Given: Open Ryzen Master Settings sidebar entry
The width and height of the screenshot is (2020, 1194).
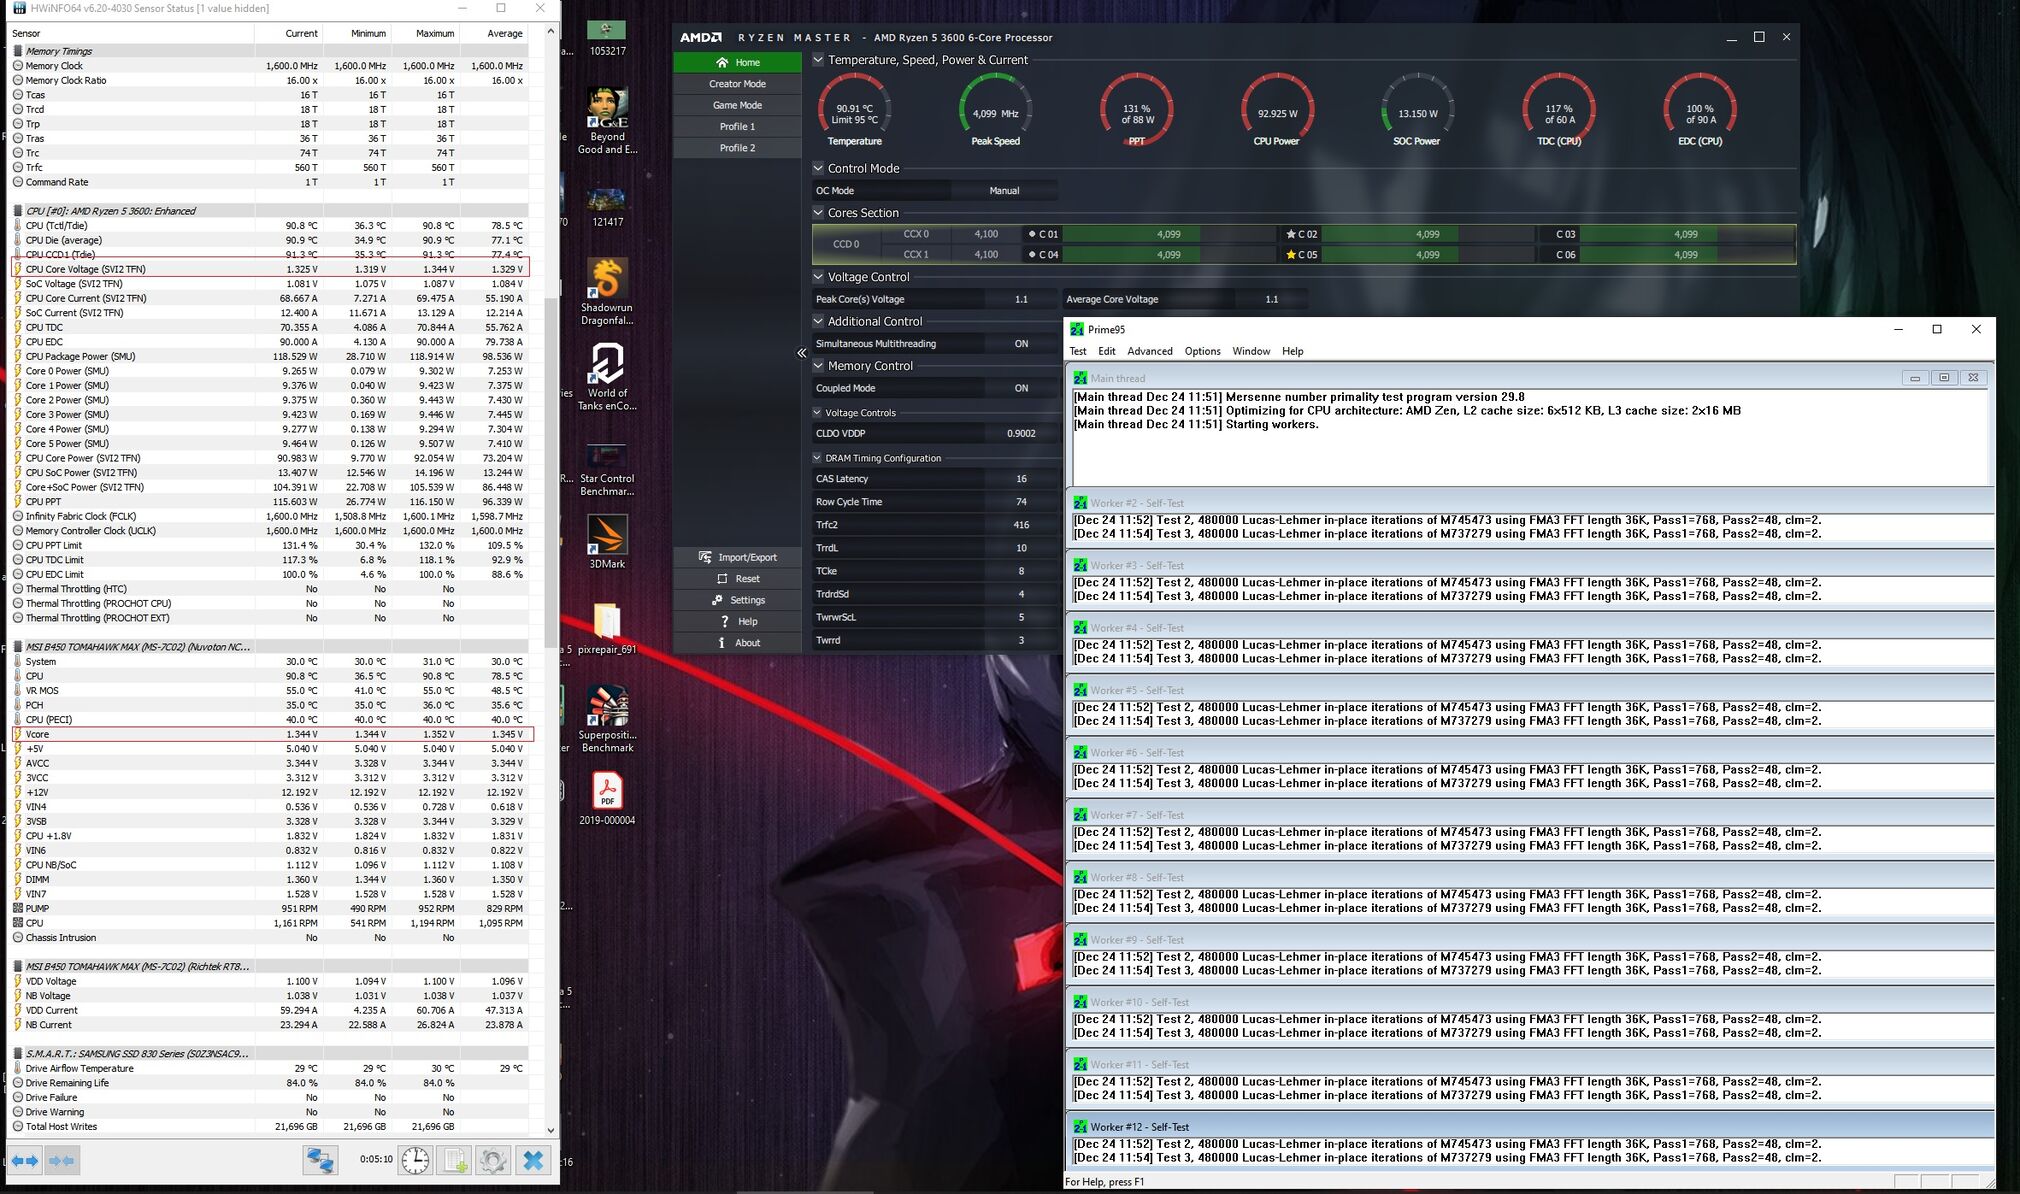Looking at the screenshot, I should [737, 600].
